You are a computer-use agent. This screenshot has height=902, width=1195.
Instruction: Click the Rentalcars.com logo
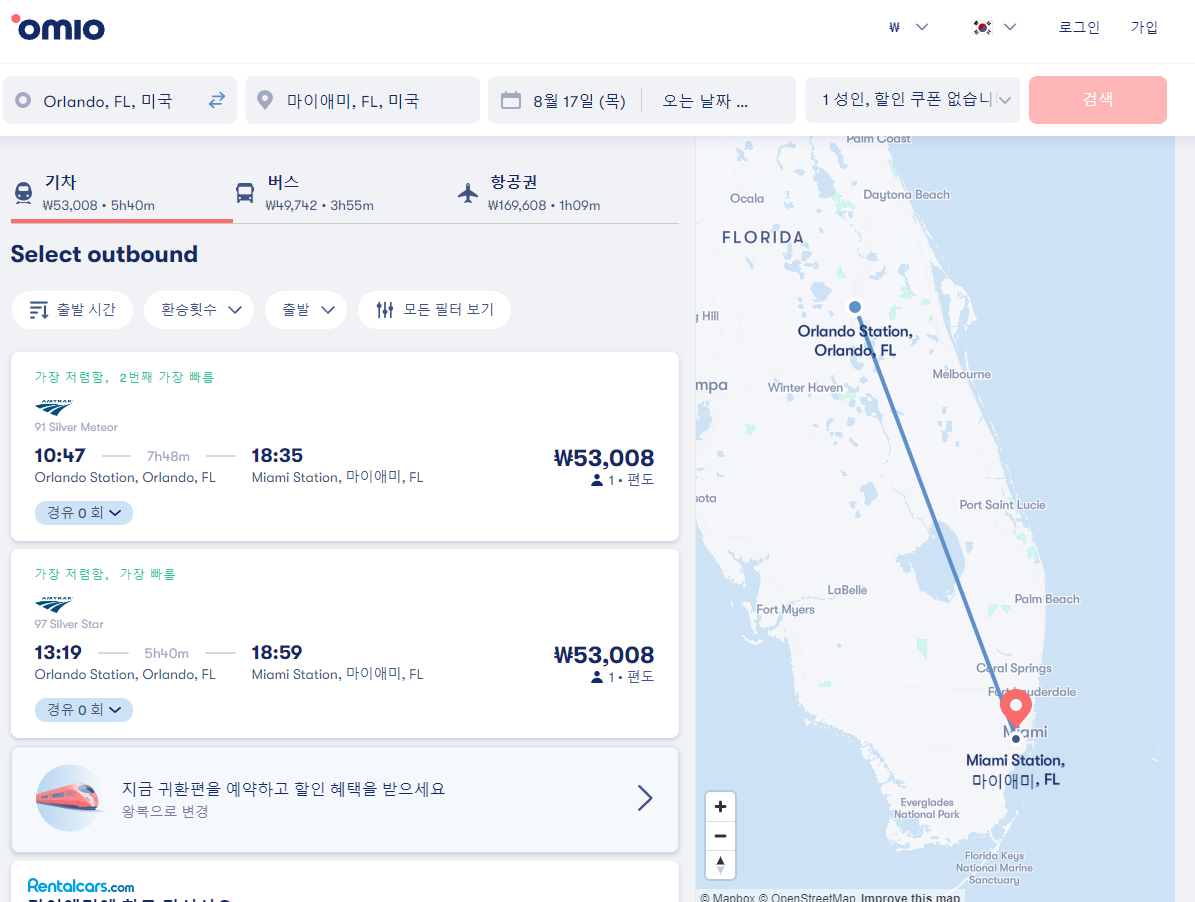click(81, 886)
